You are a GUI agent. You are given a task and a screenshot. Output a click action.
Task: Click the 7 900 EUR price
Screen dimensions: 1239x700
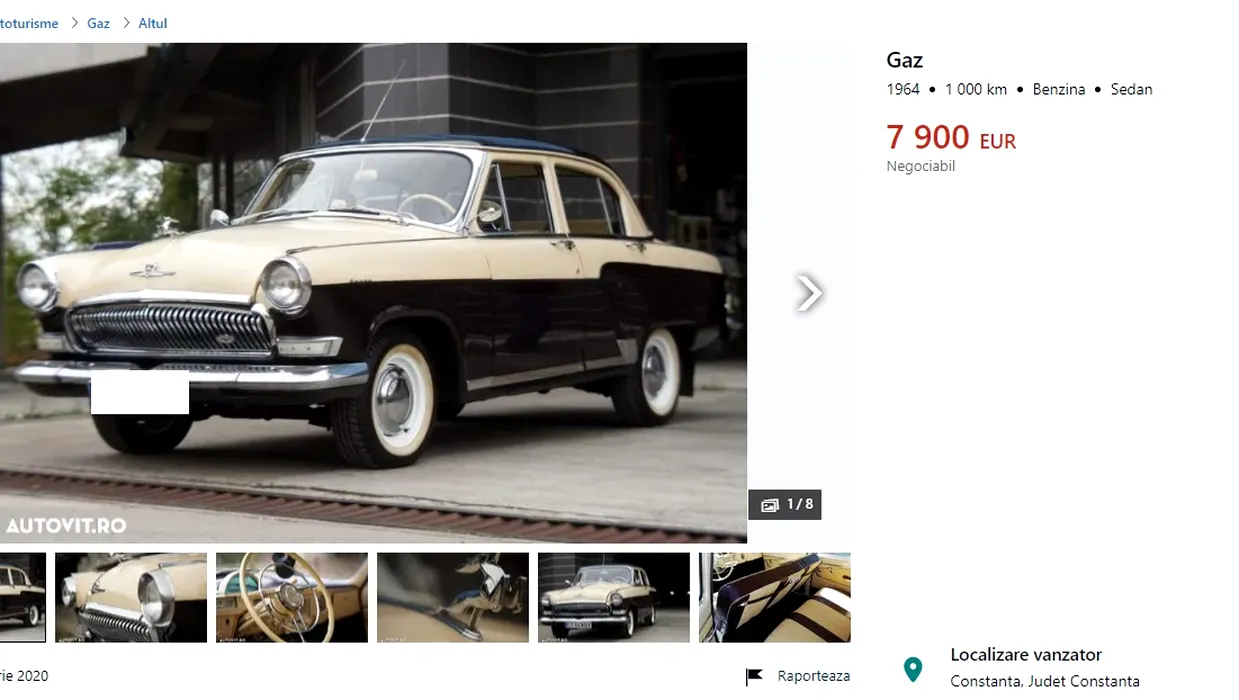951,137
